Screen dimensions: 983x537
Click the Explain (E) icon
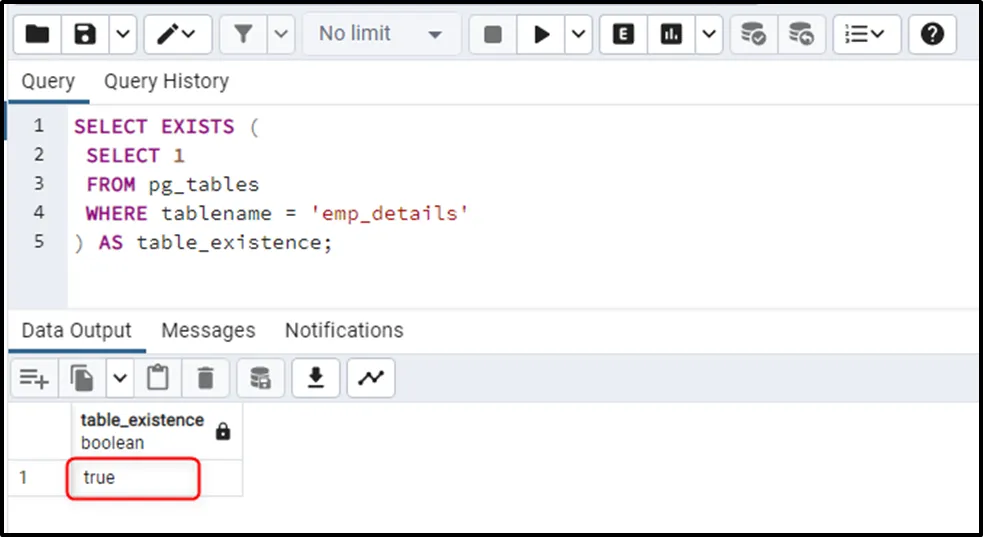624,34
